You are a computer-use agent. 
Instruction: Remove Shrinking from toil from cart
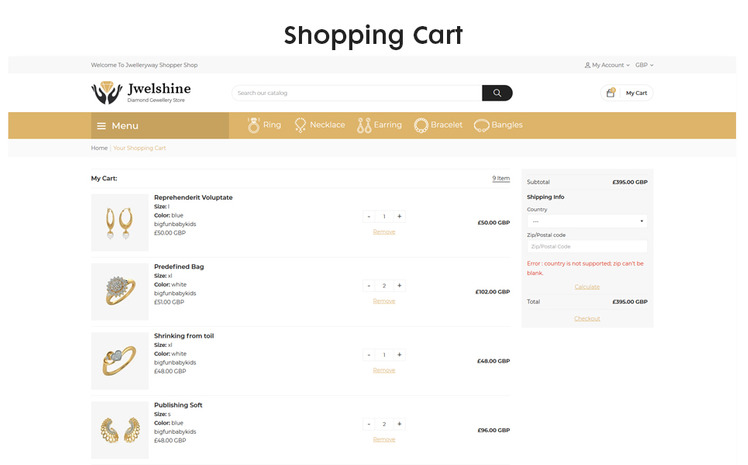(384, 370)
